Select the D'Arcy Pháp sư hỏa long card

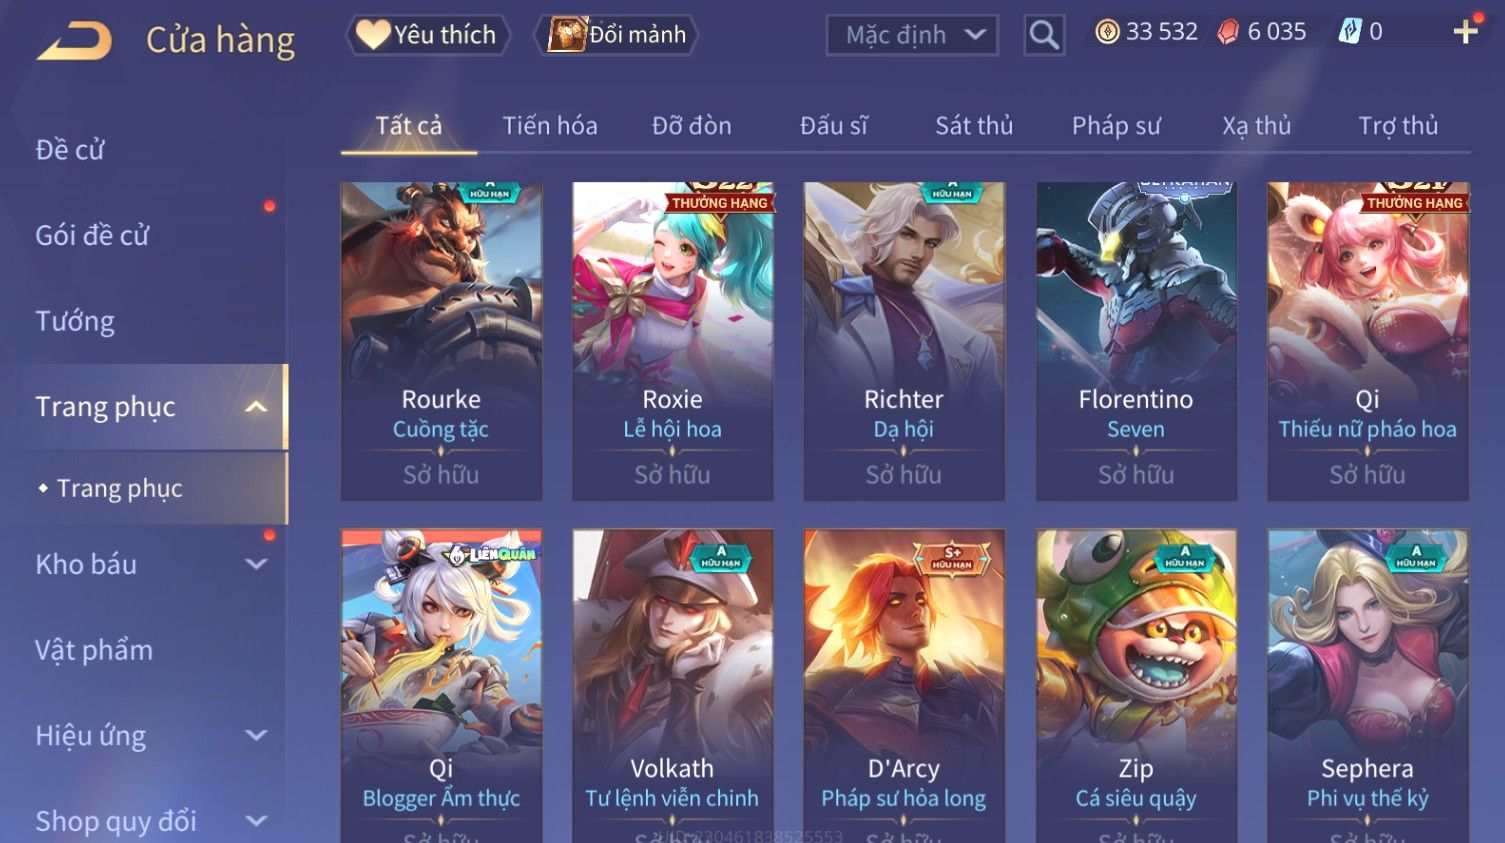[x=904, y=686]
